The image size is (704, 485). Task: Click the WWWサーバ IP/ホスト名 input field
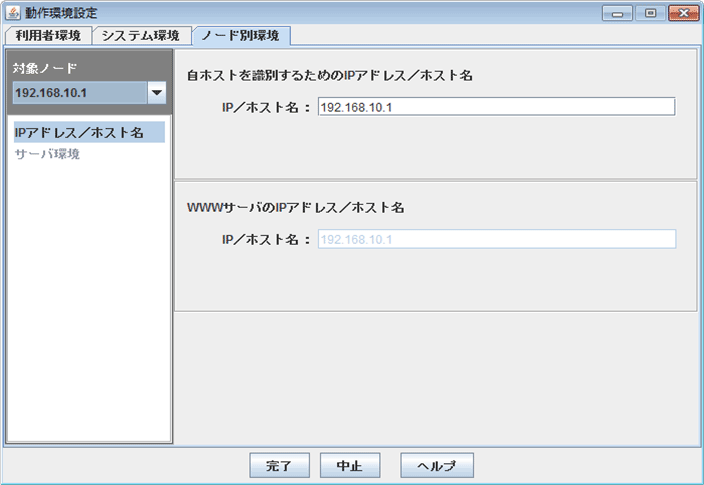[x=496, y=239]
